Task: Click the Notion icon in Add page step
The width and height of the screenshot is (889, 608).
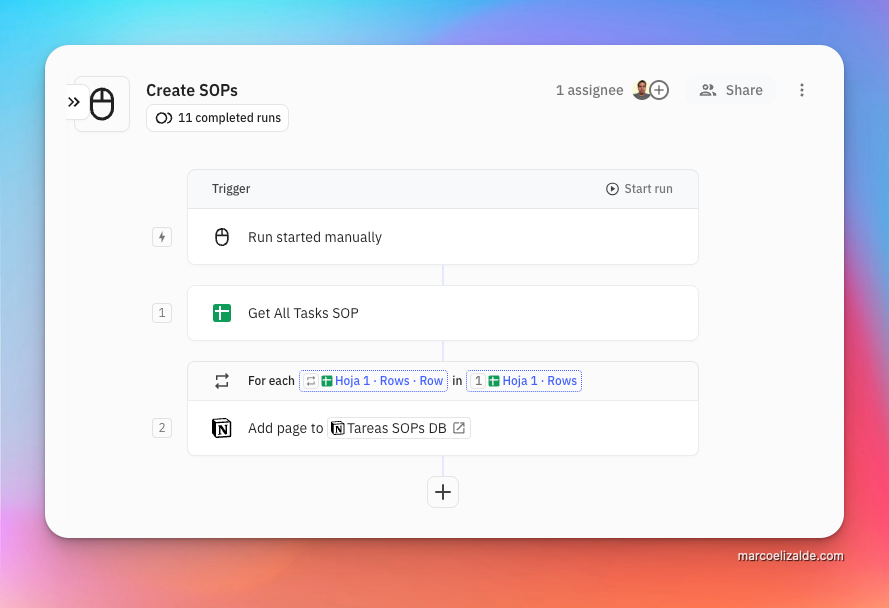Action: 222,428
